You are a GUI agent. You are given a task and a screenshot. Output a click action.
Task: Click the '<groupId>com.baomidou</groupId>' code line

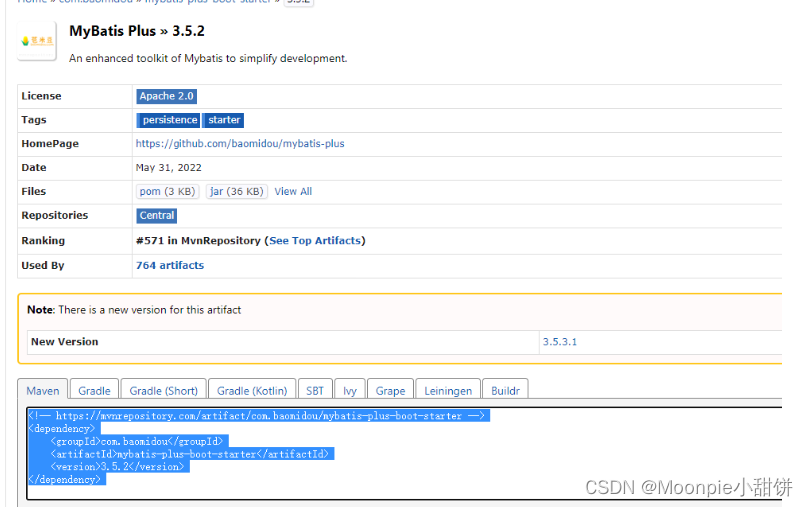pyautogui.click(x=137, y=442)
